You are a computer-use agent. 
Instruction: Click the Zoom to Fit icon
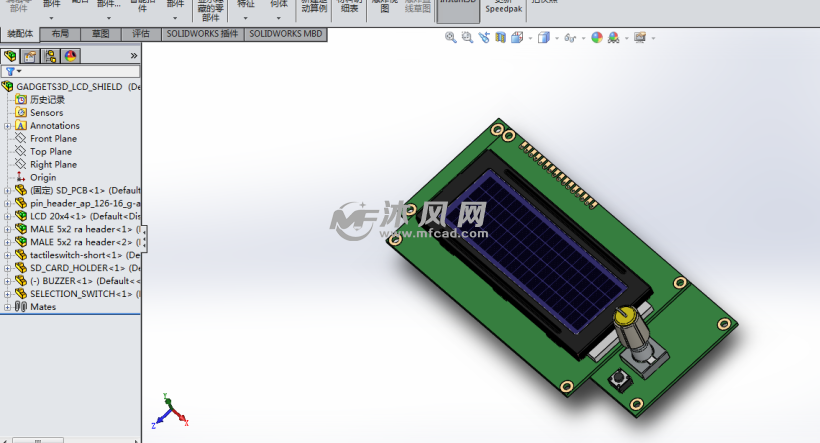450,37
